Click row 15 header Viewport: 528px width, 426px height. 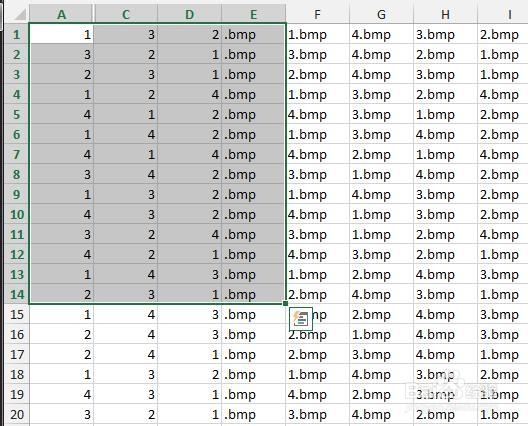pyautogui.click(x=17, y=314)
